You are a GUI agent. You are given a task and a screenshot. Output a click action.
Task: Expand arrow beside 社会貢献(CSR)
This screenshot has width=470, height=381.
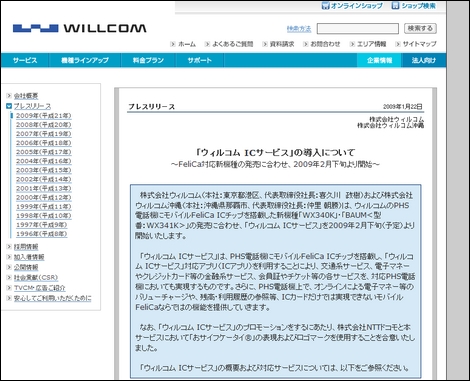(x=9, y=278)
